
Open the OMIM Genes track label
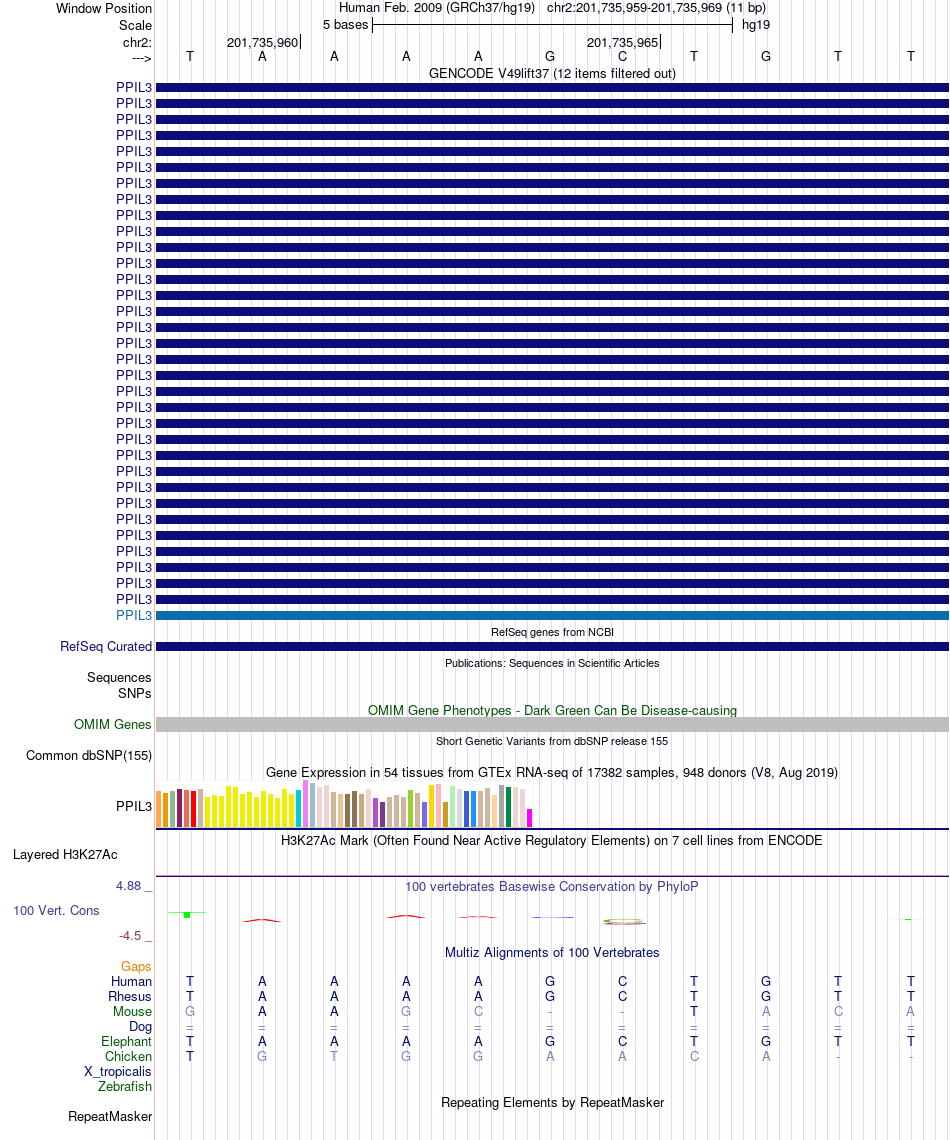pos(113,724)
